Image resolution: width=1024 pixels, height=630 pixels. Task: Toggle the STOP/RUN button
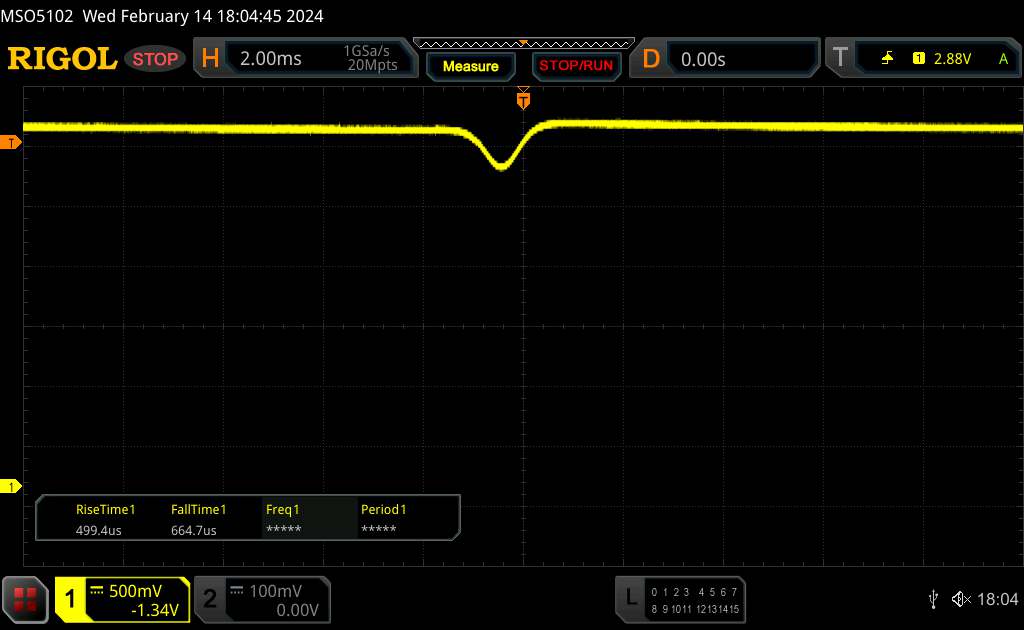(576, 66)
